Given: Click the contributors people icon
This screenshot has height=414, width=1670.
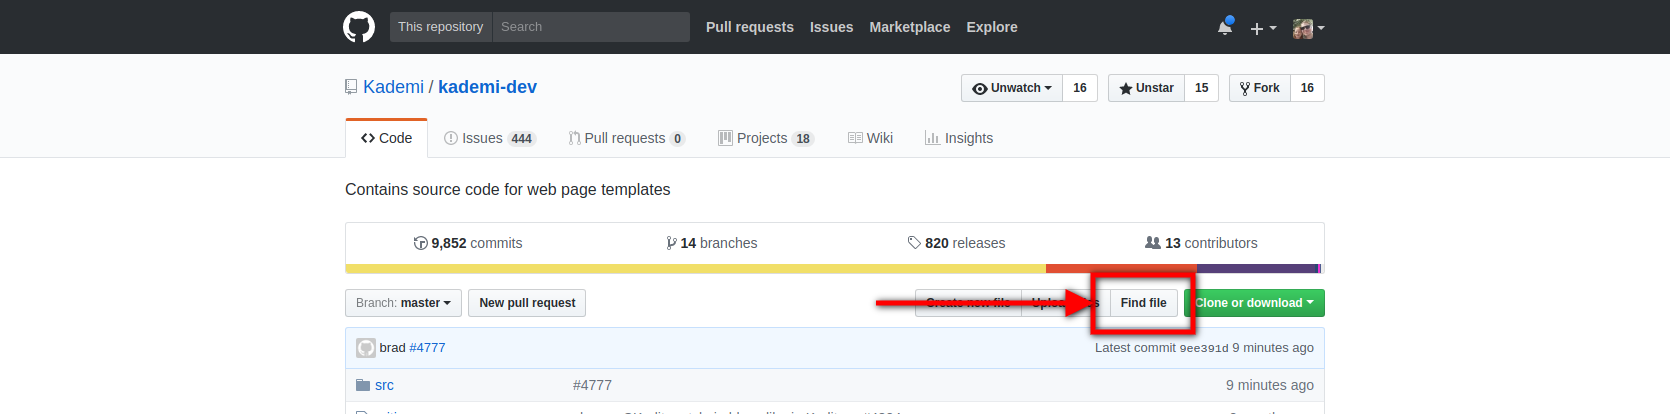Looking at the screenshot, I should [1153, 243].
